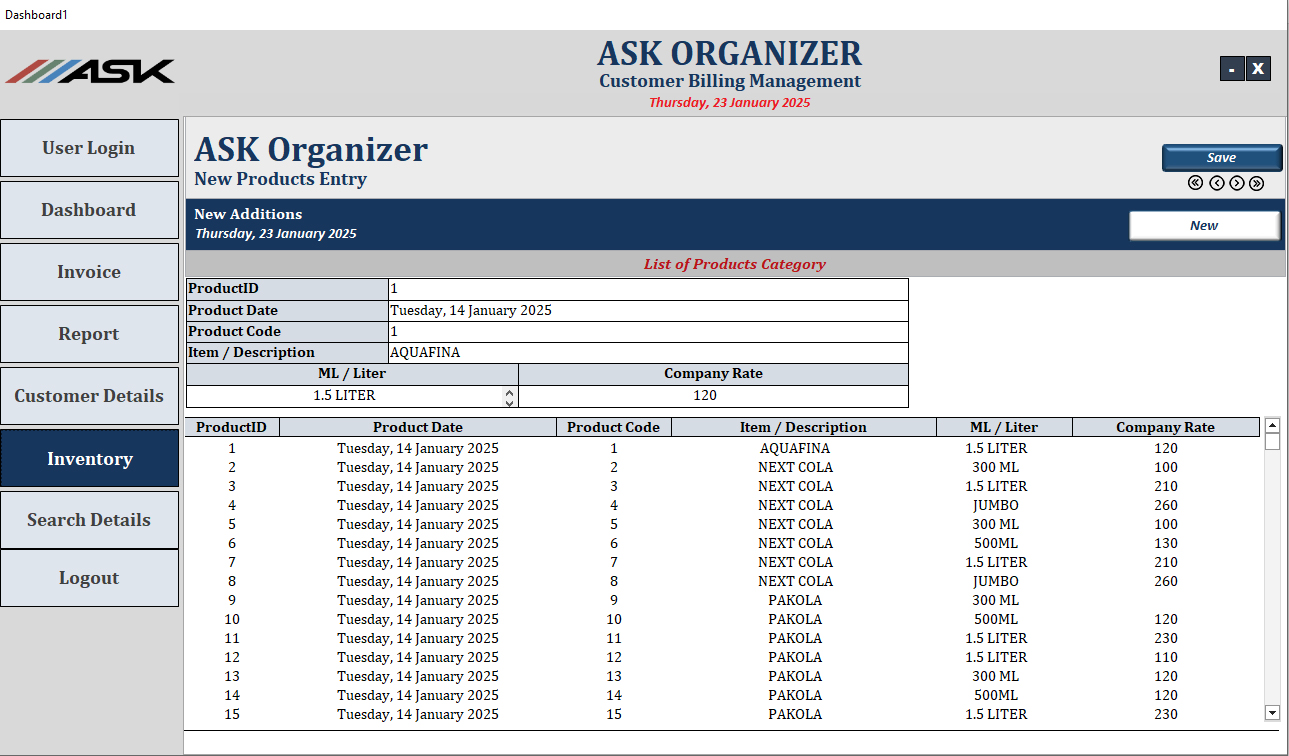The image size is (1289, 756).
Task: Click the ML / Liter field showing 1.5 LITER
Action: click(345, 396)
